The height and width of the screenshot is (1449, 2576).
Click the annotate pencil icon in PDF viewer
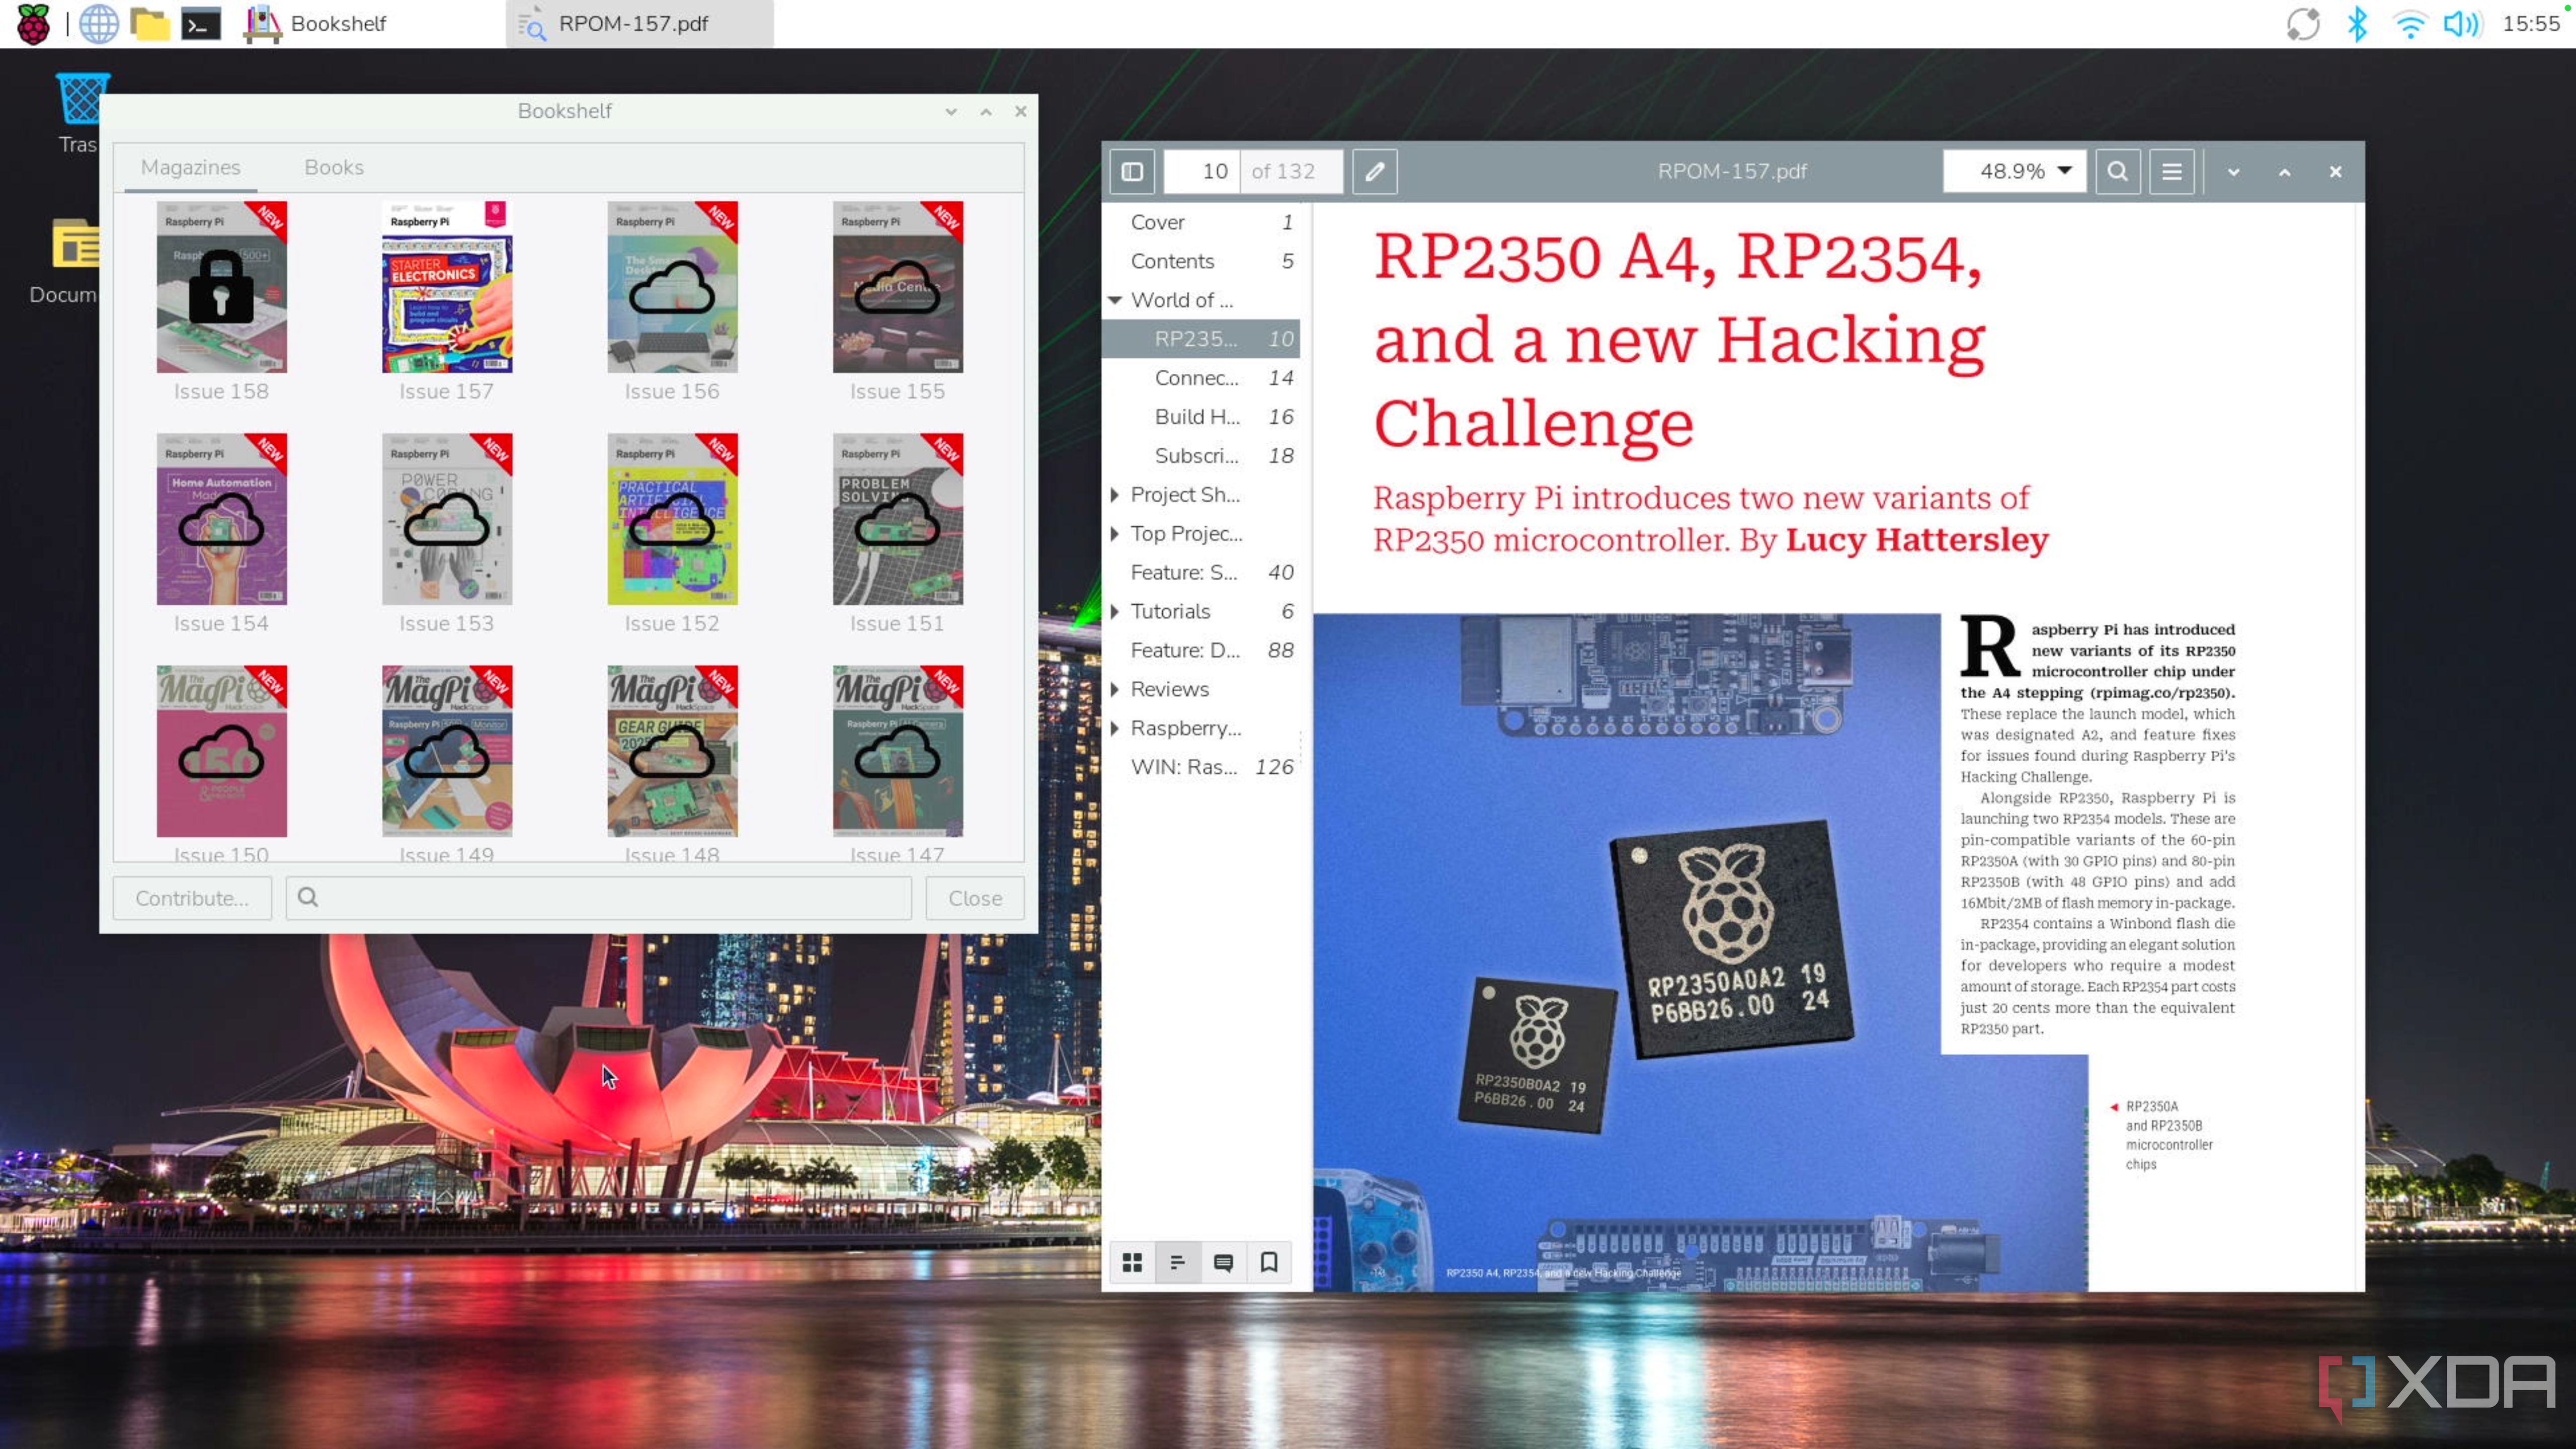(1375, 171)
